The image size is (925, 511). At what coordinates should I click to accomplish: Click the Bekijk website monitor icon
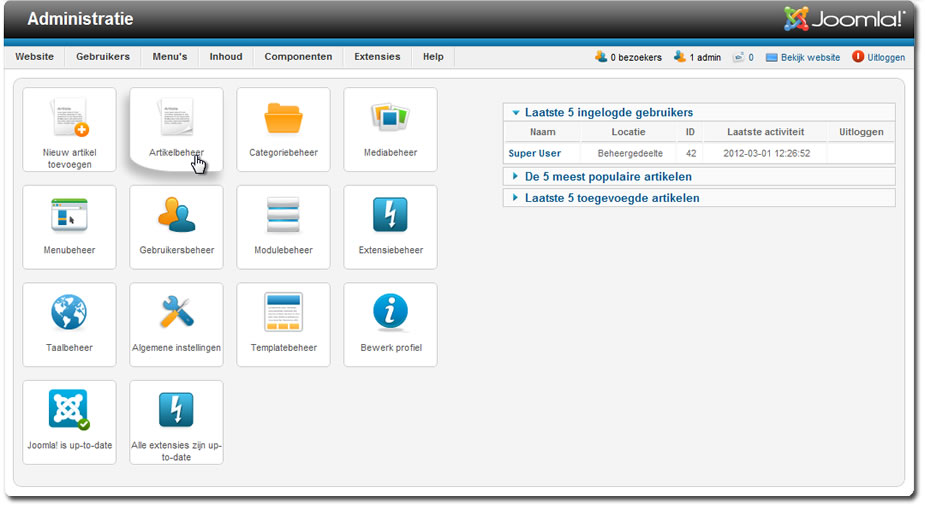coord(772,57)
